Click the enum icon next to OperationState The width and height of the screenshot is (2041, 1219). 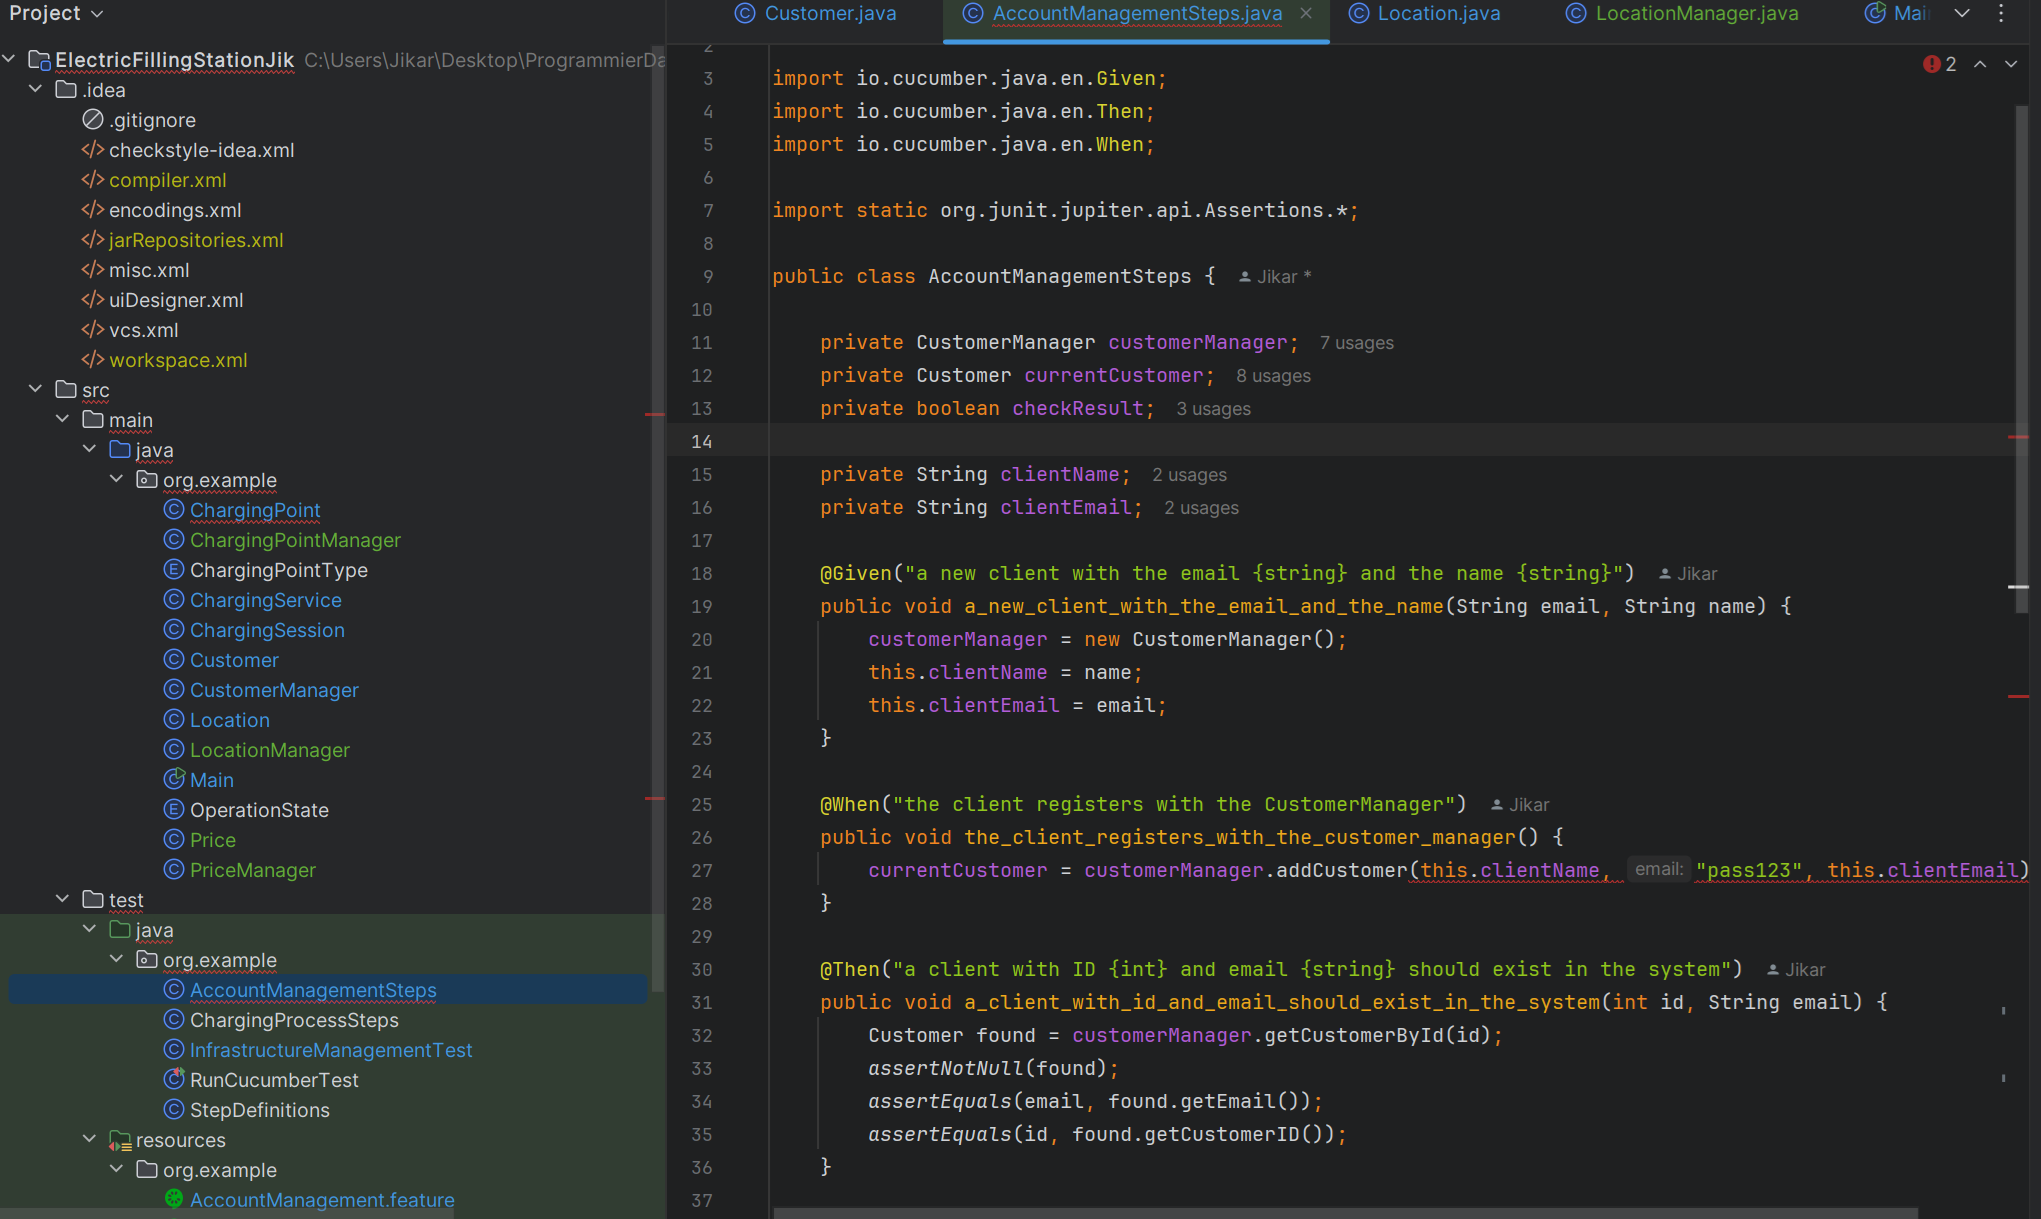pyautogui.click(x=175, y=810)
